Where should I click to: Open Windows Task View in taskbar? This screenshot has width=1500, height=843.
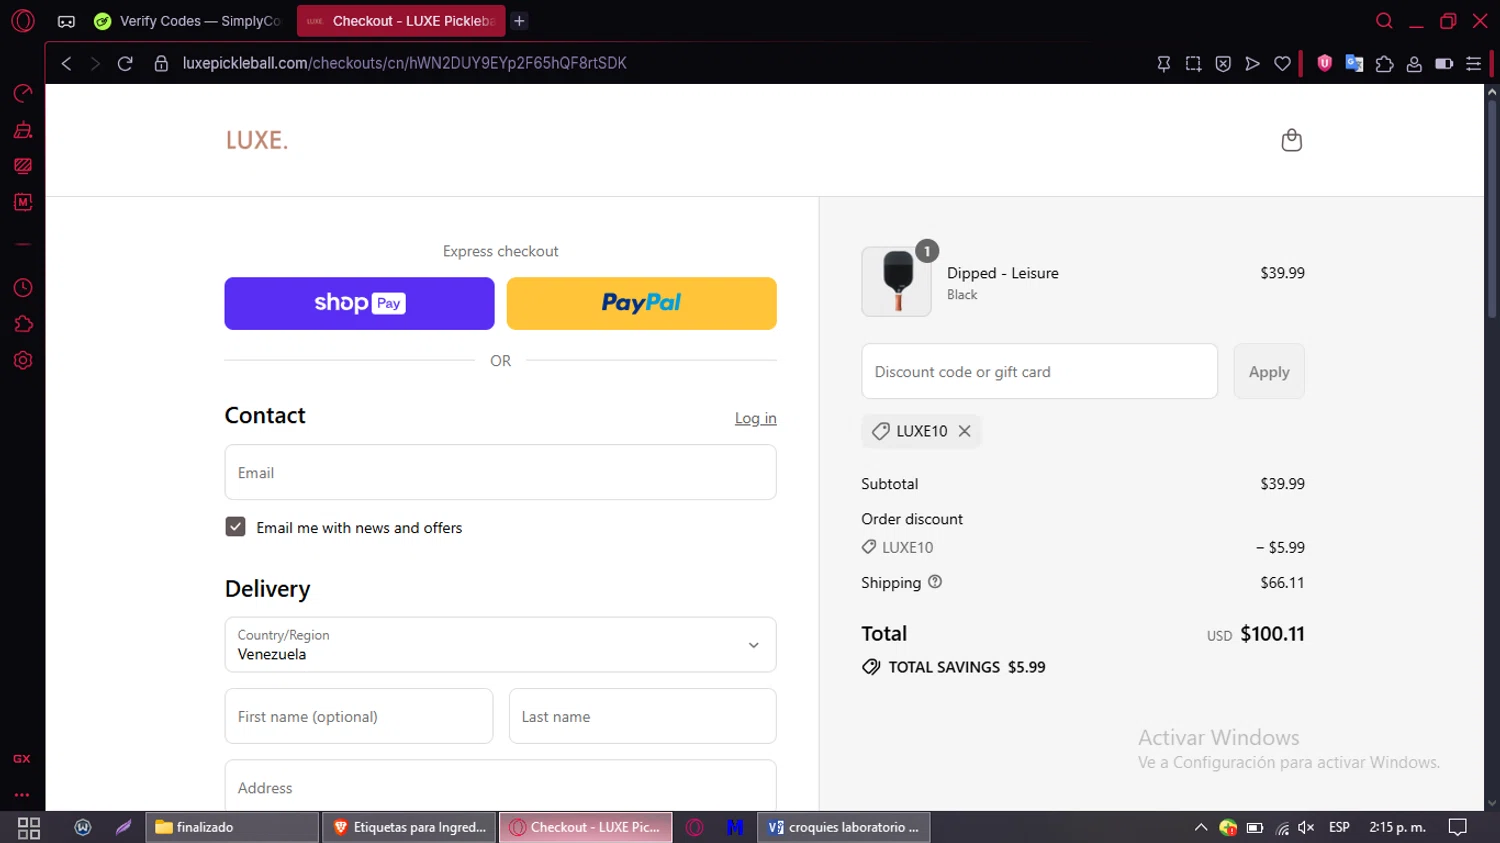29,827
